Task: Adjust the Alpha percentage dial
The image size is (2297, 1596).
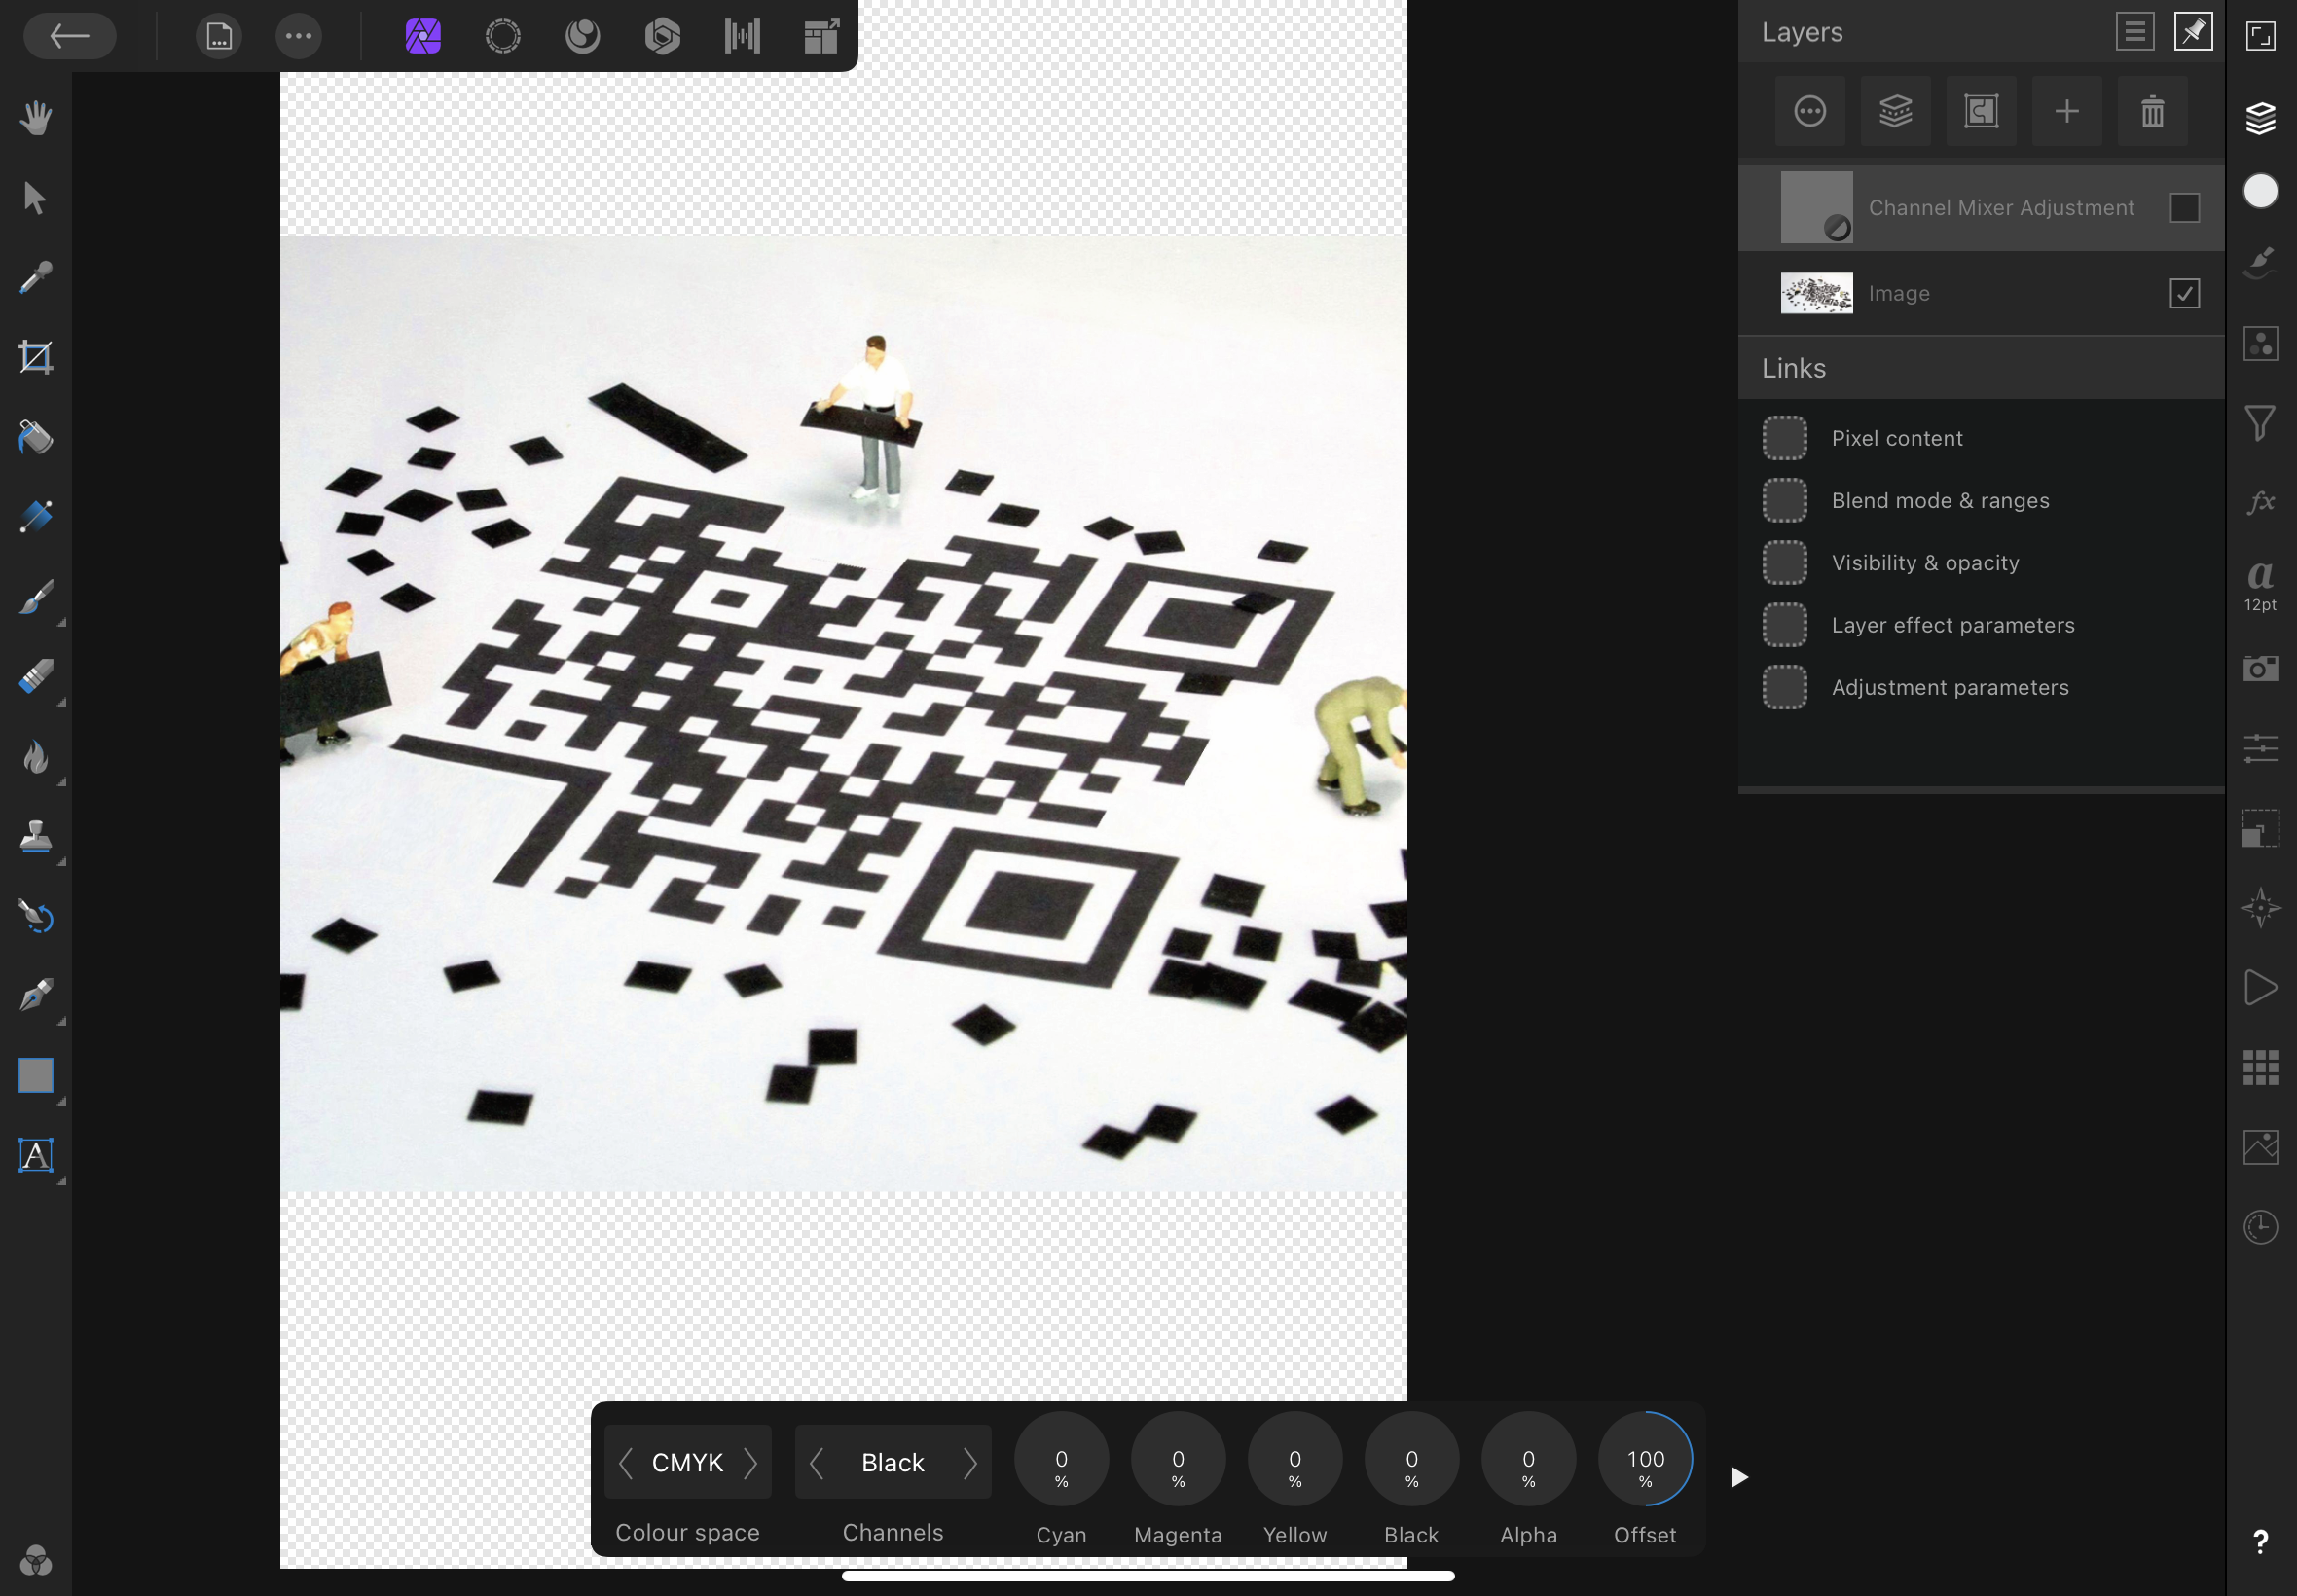Action: coord(1529,1459)
